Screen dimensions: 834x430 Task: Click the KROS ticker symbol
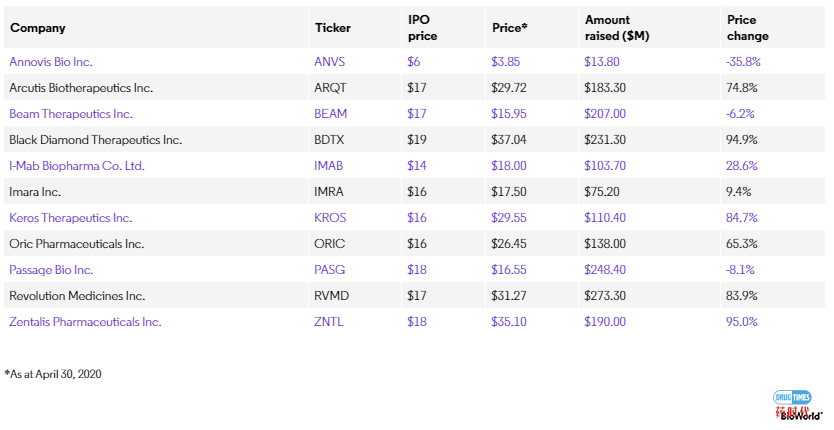(x=330, y=218)
